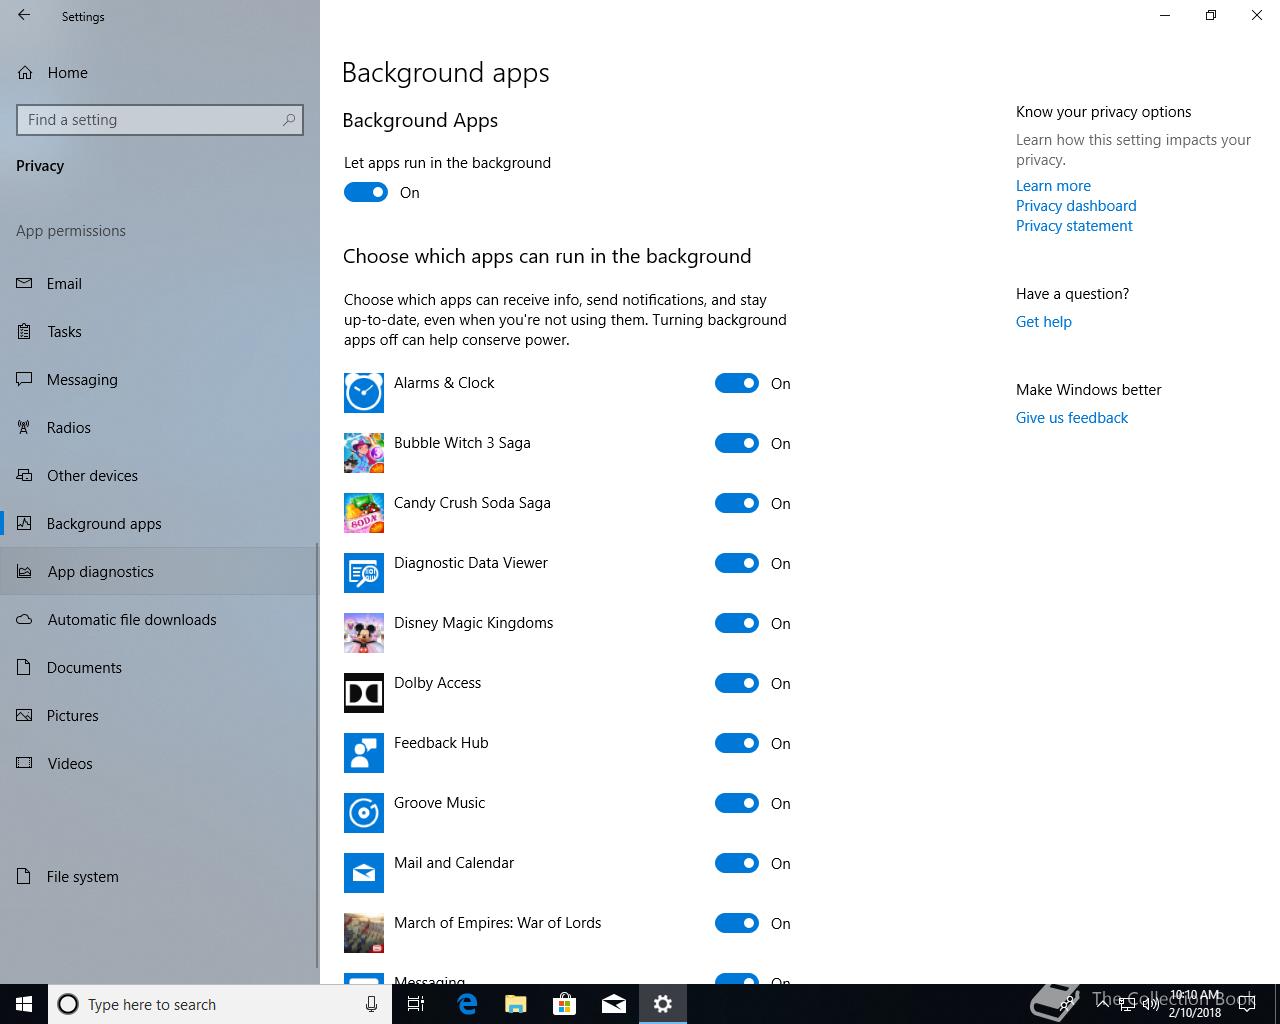Screen dimensions: 1280x1024
Task: Click the March of Empires app icon
Action: (364, 933)
